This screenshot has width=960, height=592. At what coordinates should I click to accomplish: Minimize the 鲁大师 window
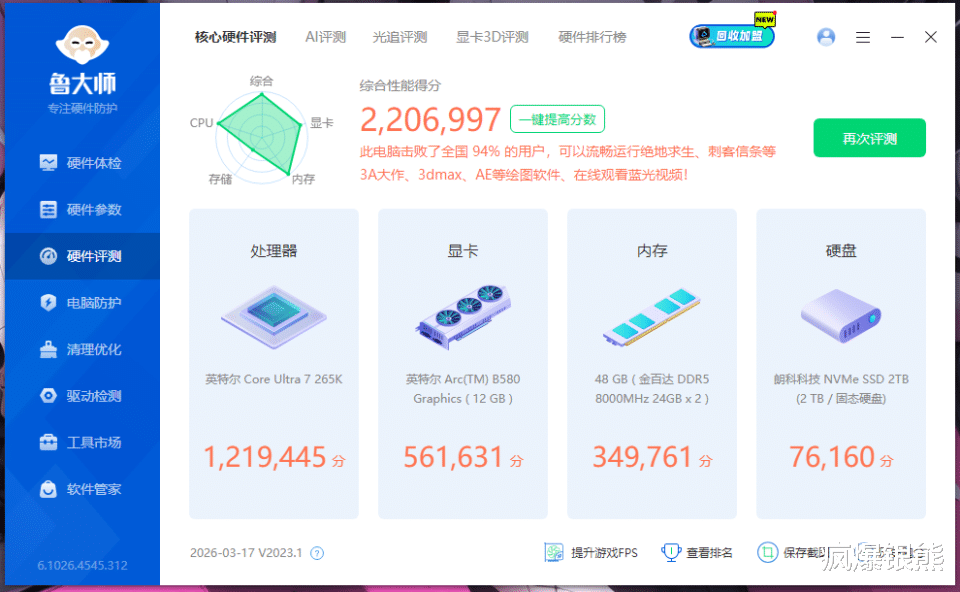pyautogui.click(x=898, y=37)
